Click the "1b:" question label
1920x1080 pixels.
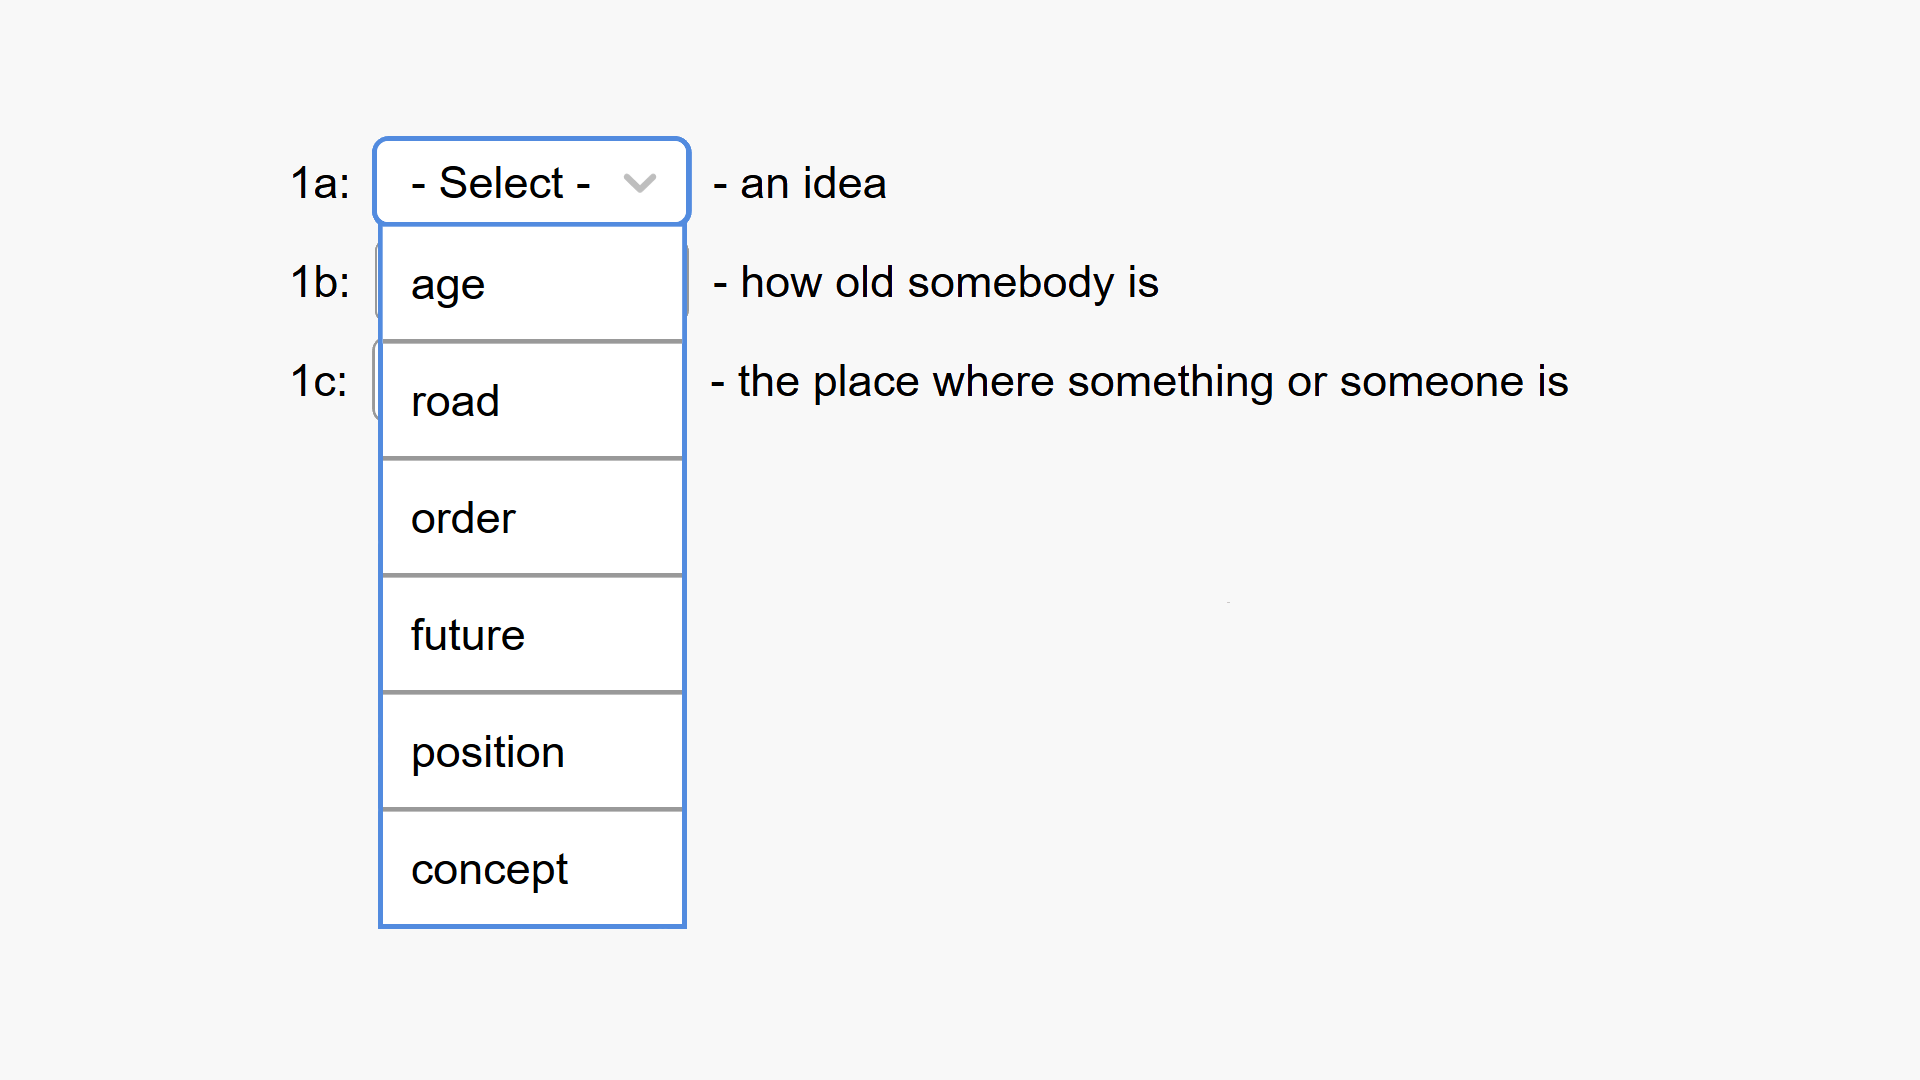coord(320,282)
